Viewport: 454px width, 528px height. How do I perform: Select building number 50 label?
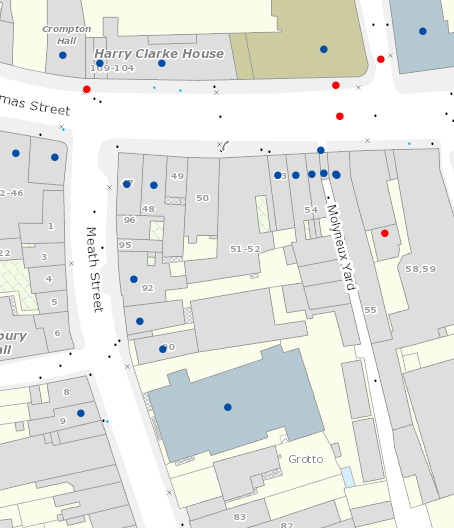point(202,198)
